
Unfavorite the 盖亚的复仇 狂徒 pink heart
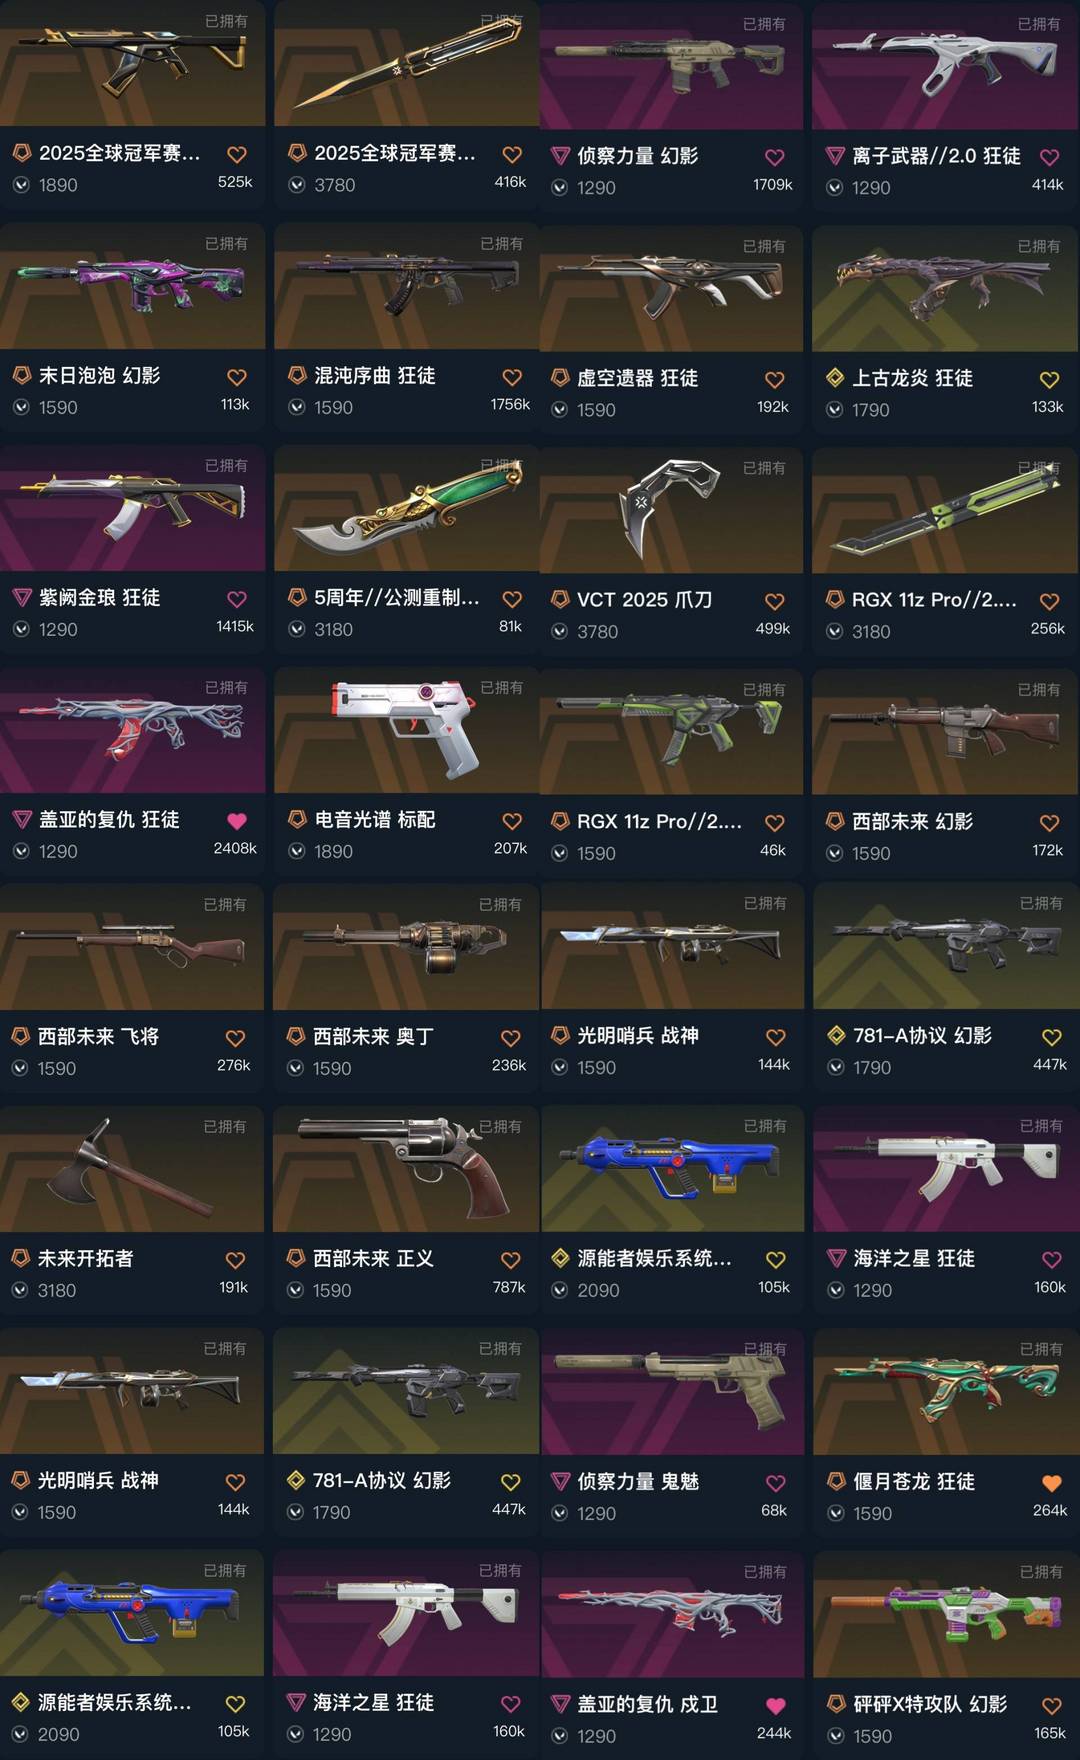[x=237, y=821]
